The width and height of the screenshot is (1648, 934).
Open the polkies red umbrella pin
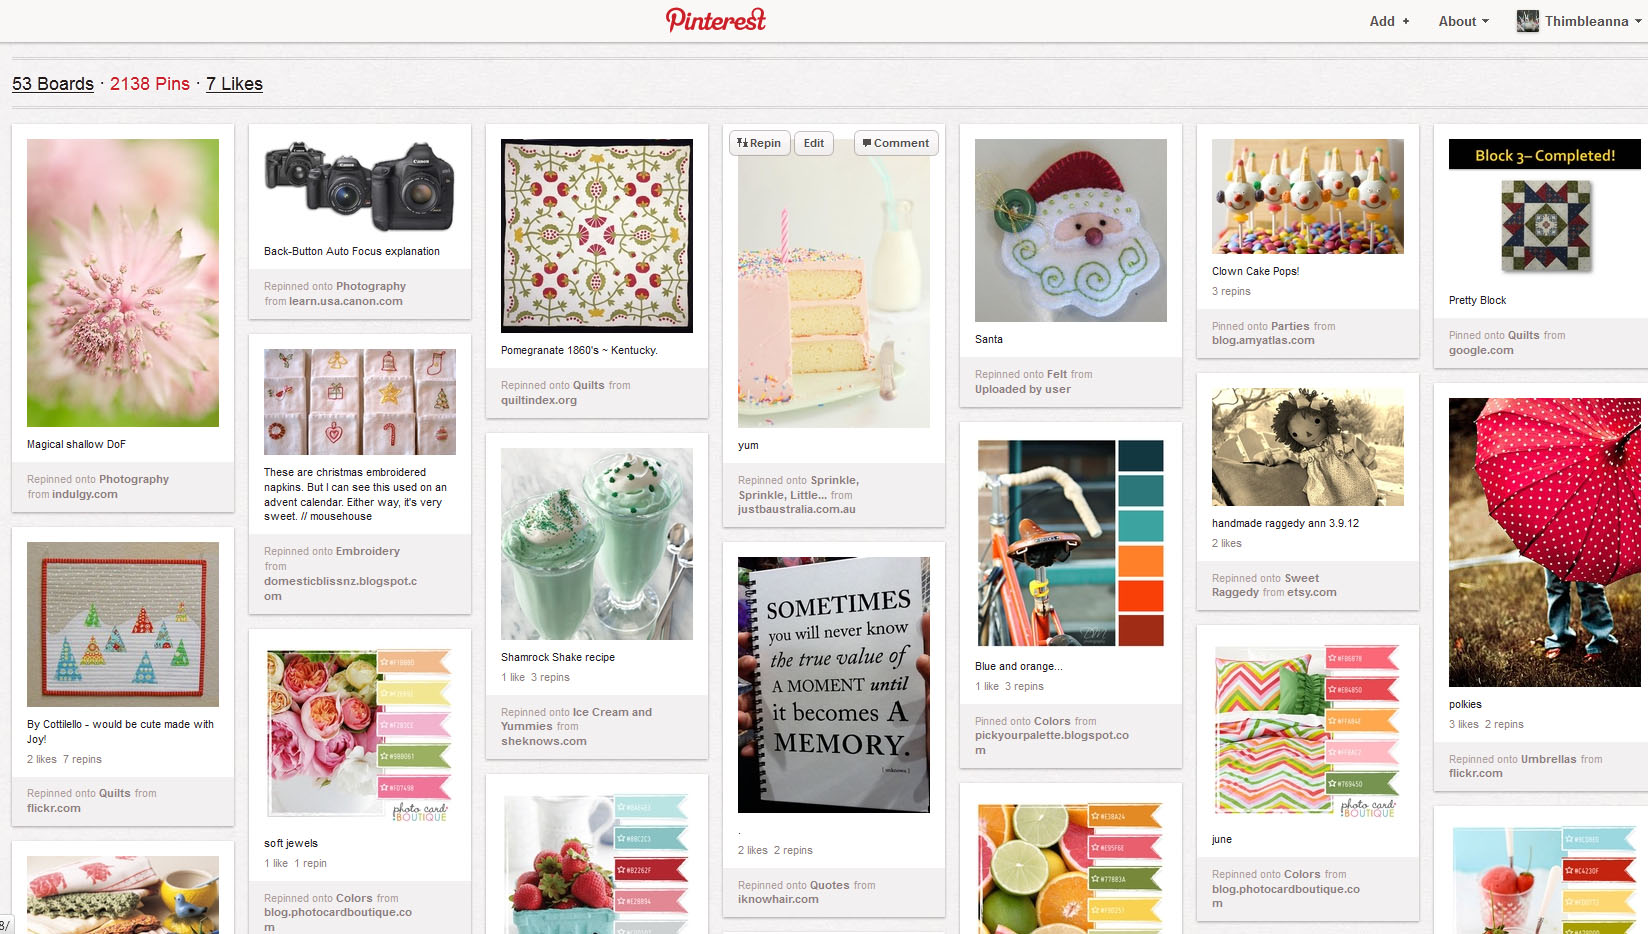[1545, 542]
